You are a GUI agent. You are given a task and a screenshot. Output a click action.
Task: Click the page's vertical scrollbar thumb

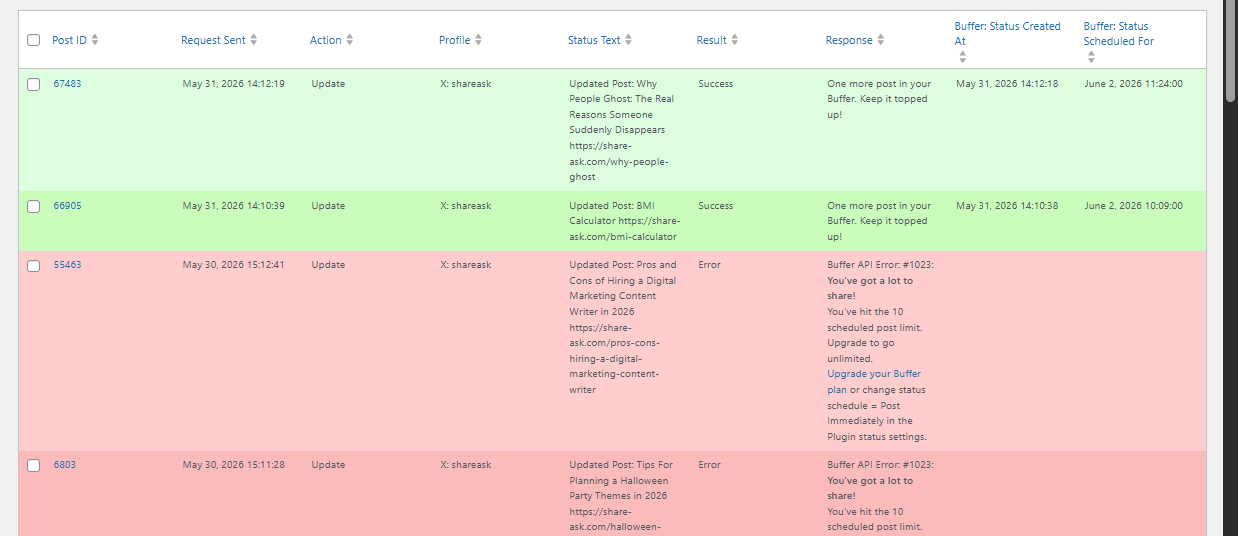click(1230, 52)
